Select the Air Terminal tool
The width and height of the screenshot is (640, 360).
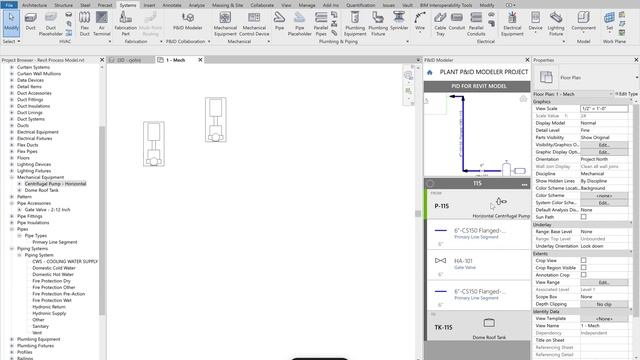click(102, 24)
